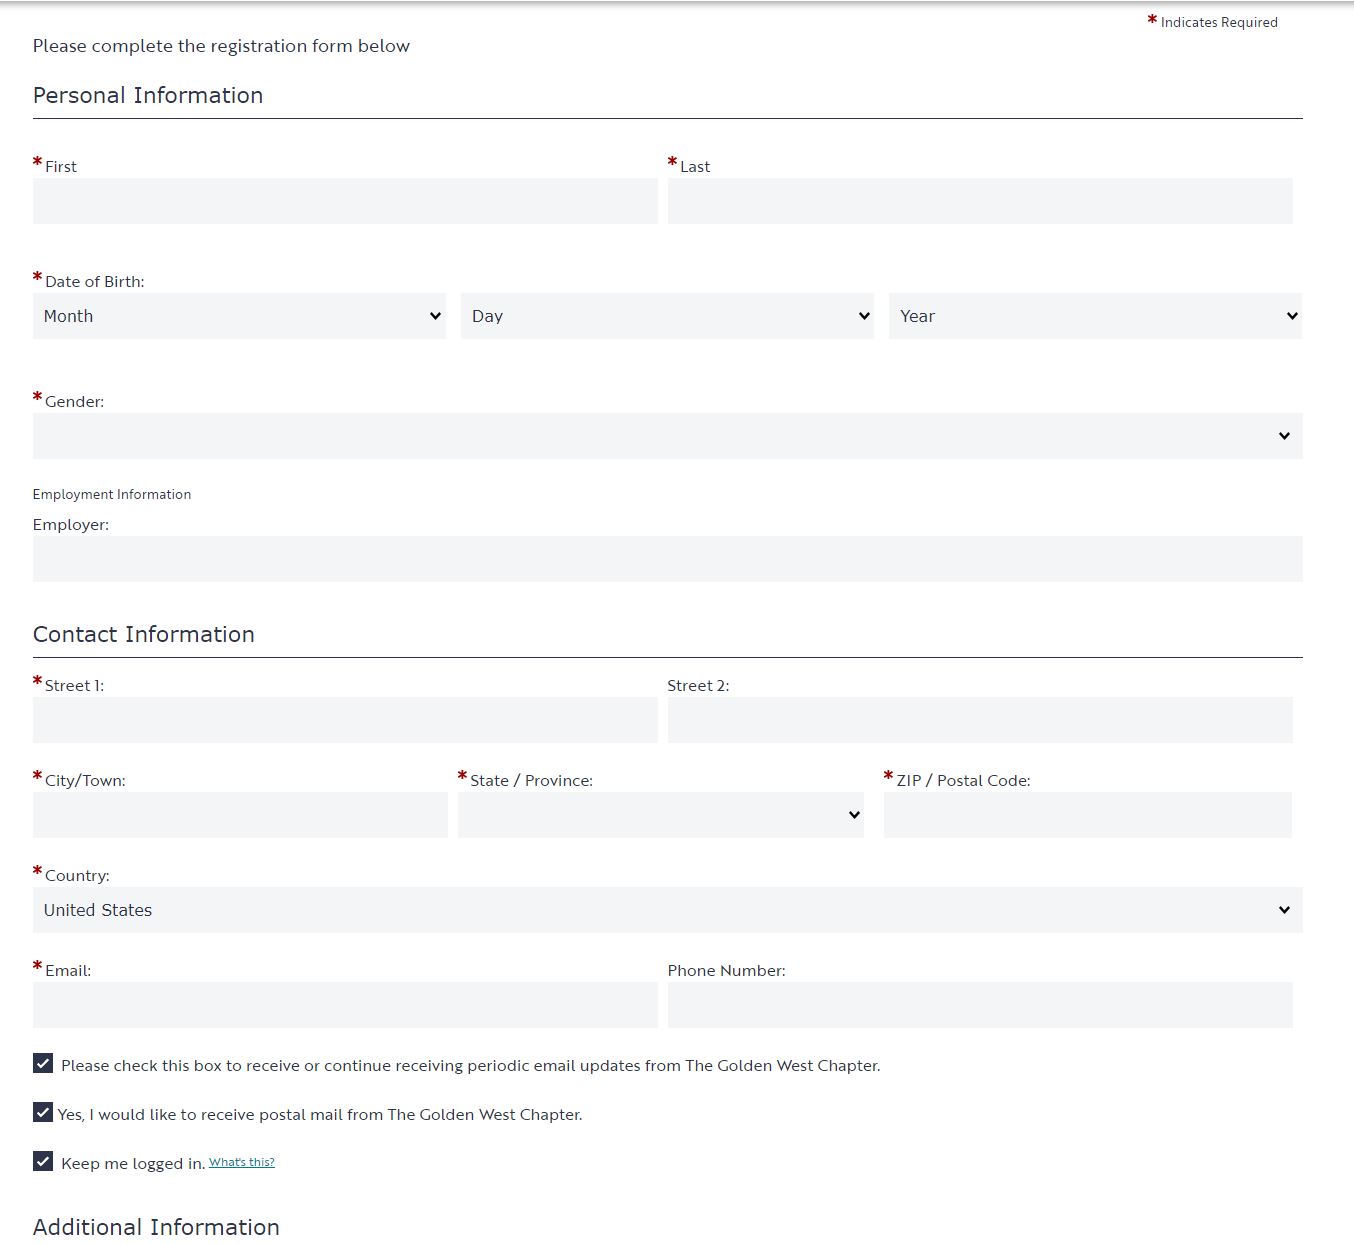Click the Employer text field
Screen dimensions: 1354x1244
[x=667, y=559]
